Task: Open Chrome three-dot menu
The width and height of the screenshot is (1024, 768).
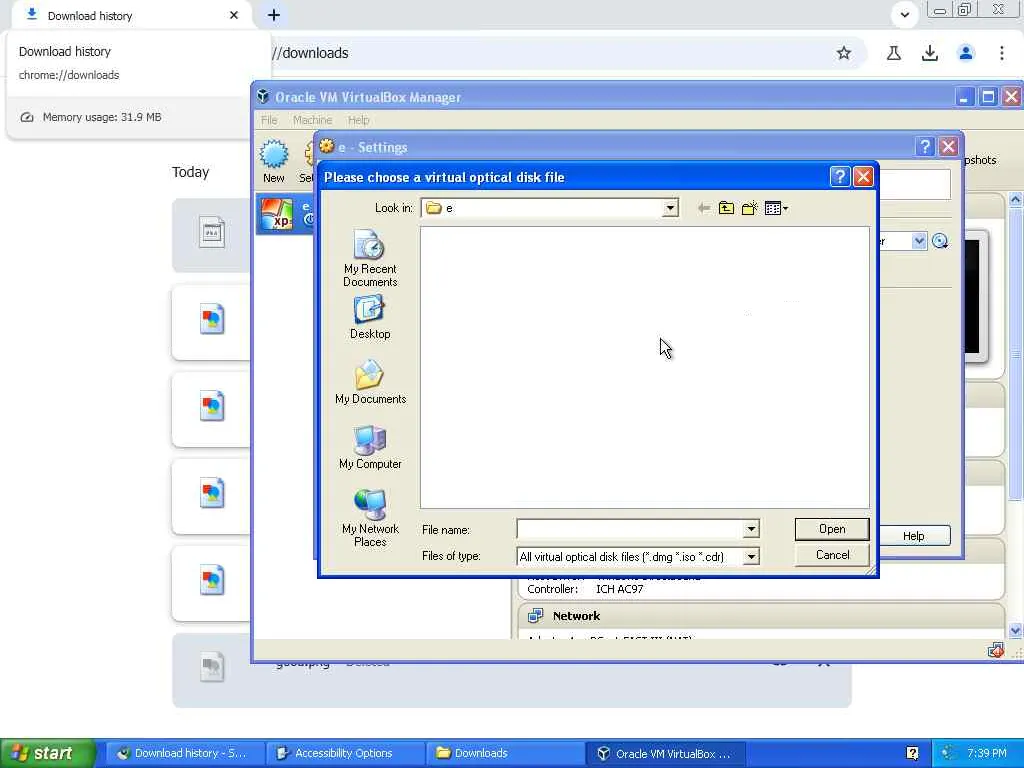Action: (x=1002, y=53)
